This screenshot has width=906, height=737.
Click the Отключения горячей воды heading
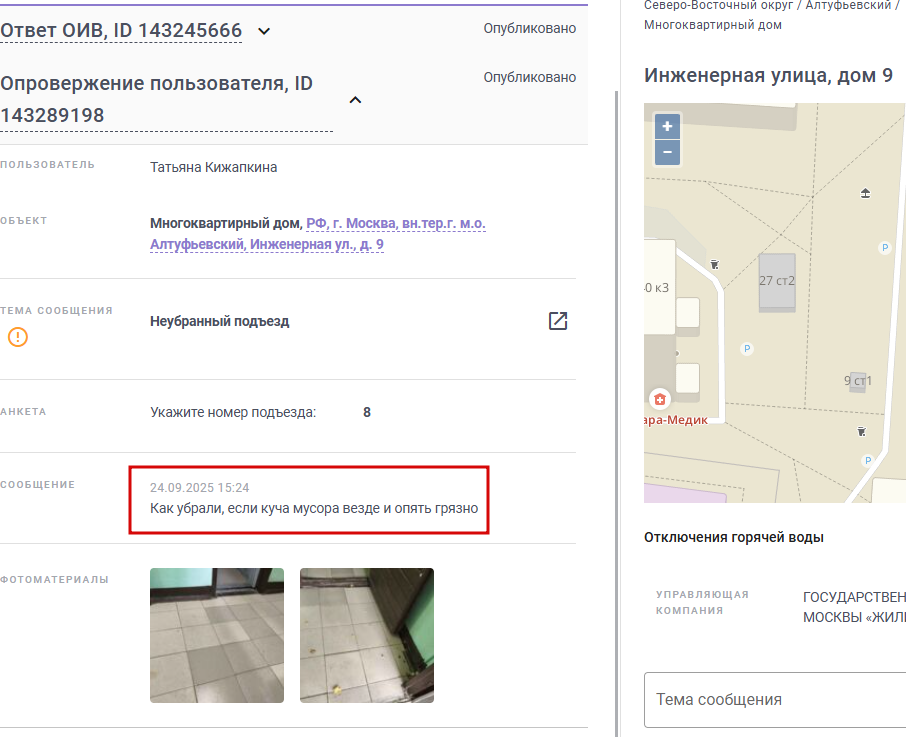734,538
